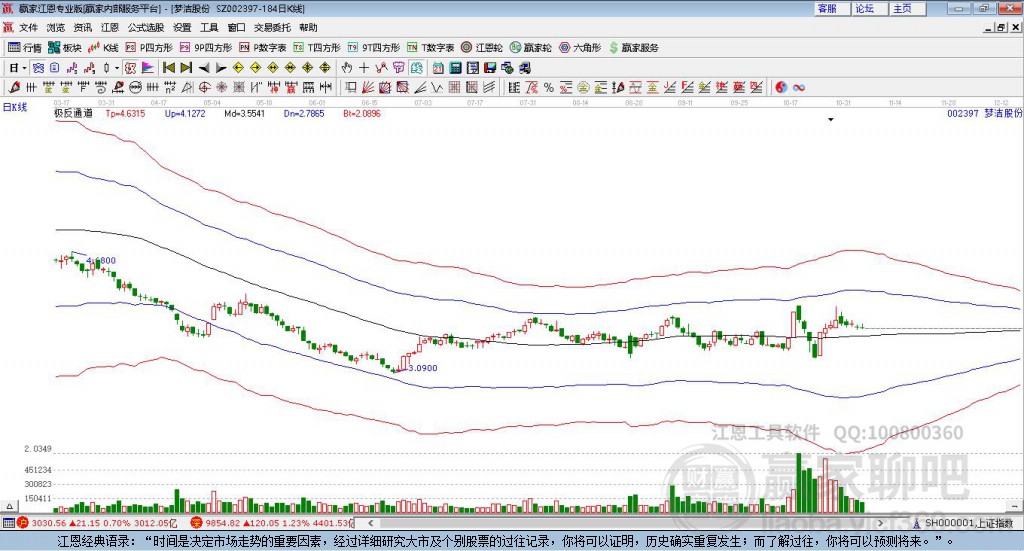The height and width of the screenshot is (551, 1024).
Task: Click the 客服 customer service button
Action: 832,8
